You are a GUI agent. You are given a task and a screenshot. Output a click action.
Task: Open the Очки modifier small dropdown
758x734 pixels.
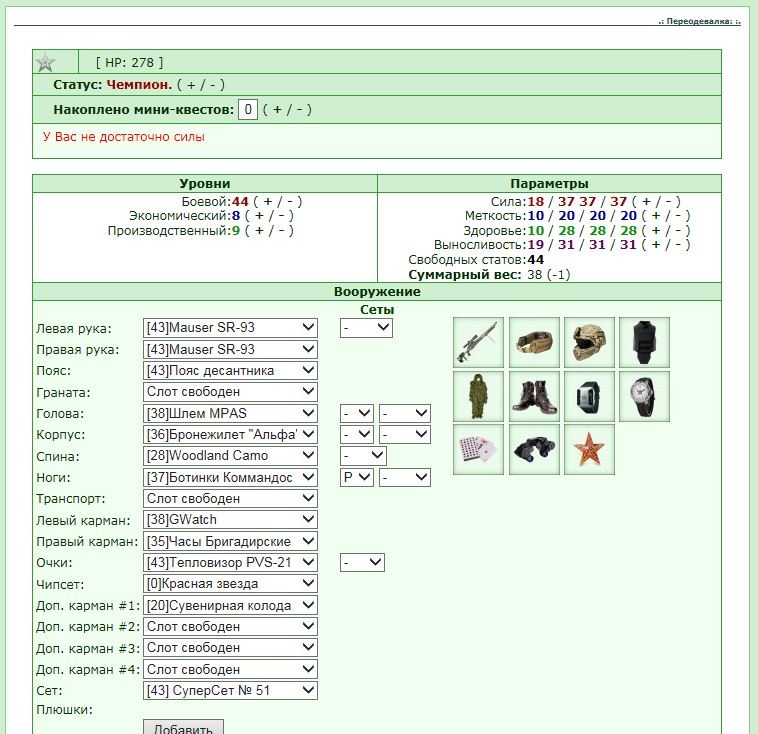[362, 562]
